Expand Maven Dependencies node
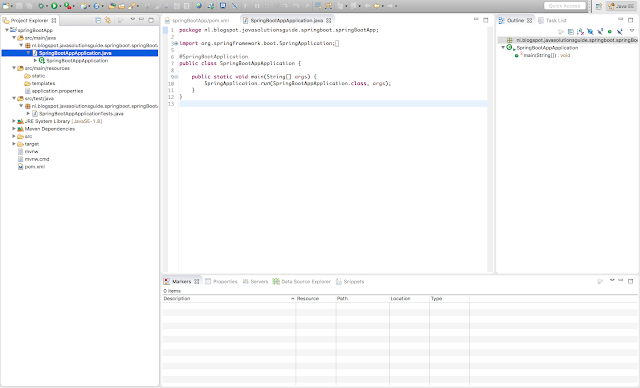The image size is (640, 388). point(14,129)
